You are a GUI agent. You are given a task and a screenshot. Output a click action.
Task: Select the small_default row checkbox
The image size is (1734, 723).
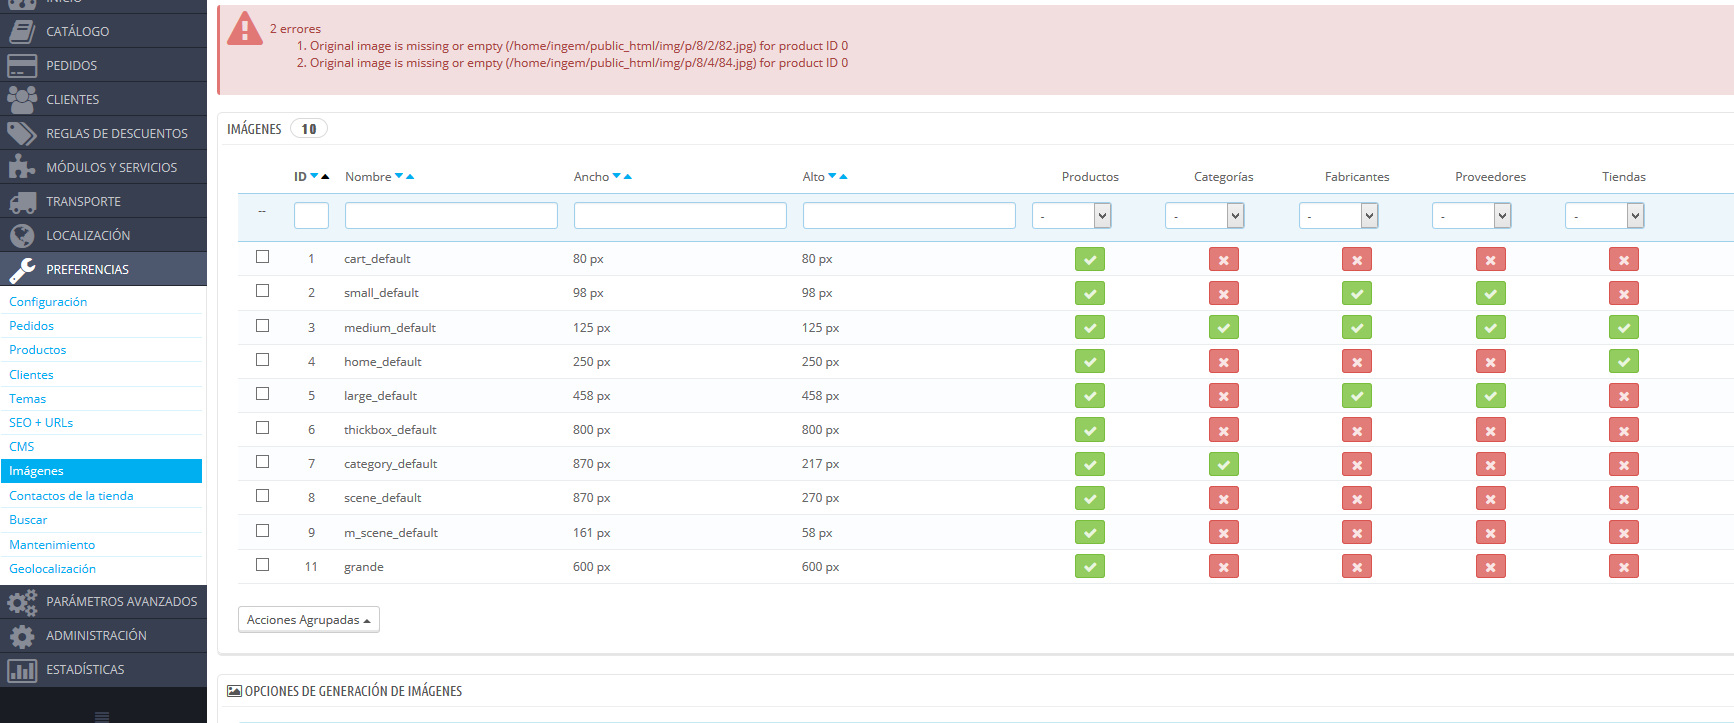(263, 291)
